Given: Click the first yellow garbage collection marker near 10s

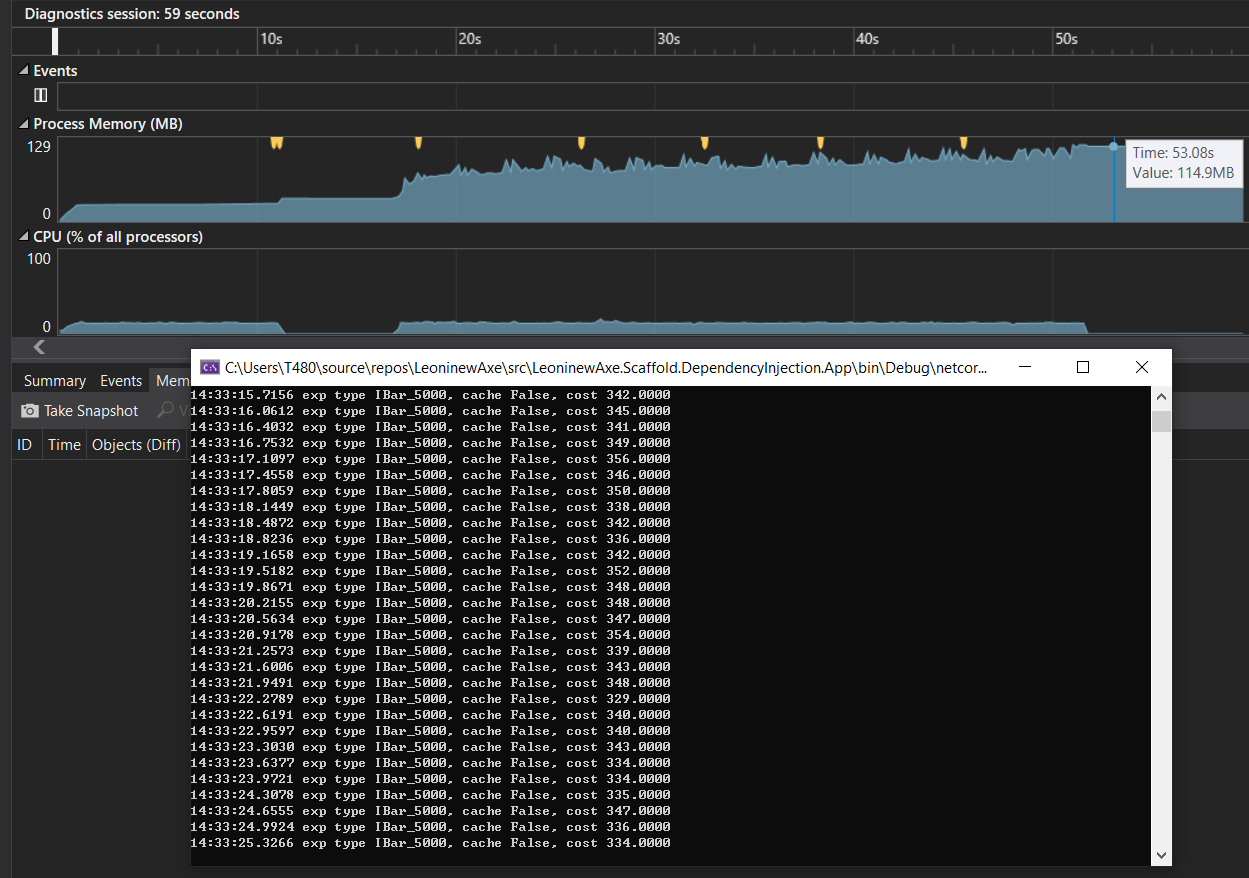Looking at the screenshot, I should click(x=276, y=143).
